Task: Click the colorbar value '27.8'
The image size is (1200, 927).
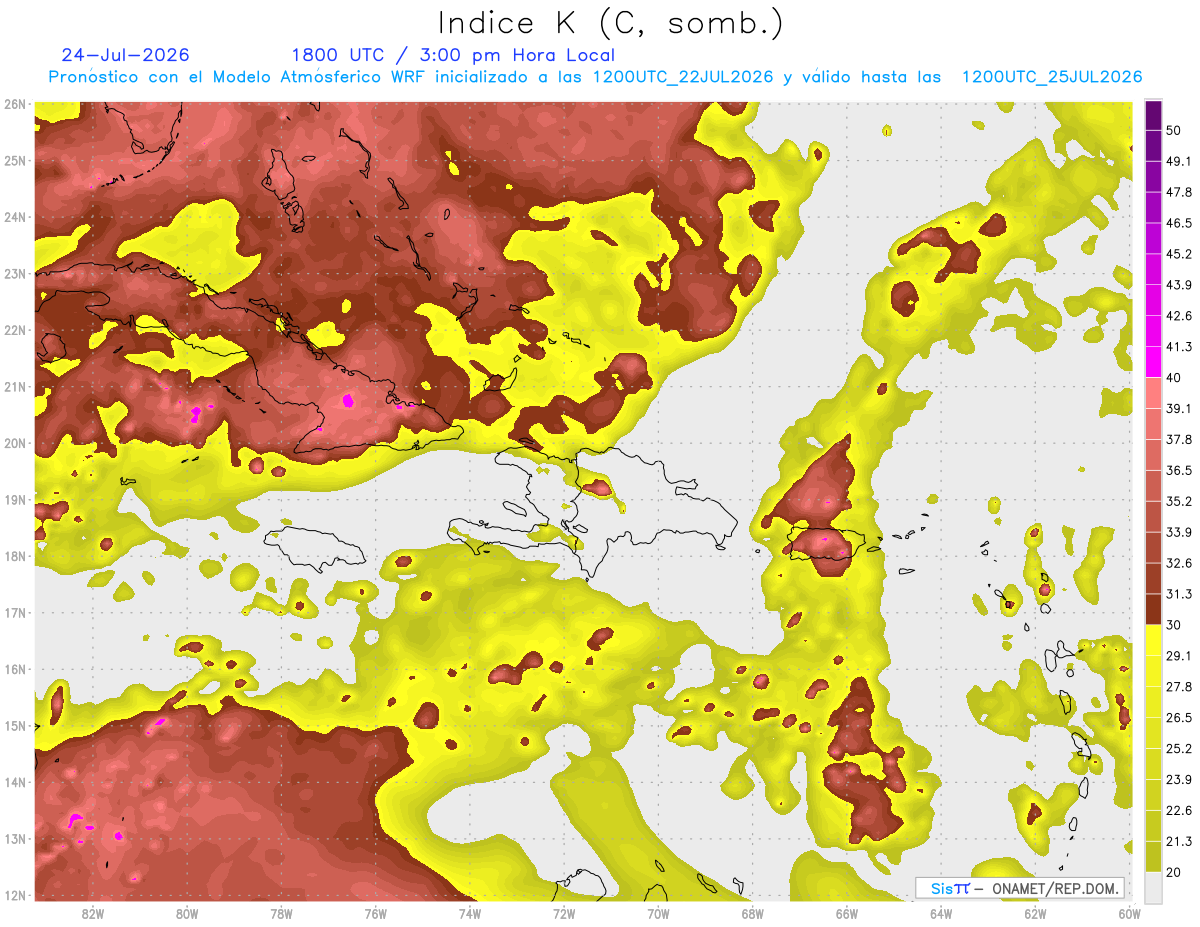Action: pyautogui.click(x=1179, y=686)
